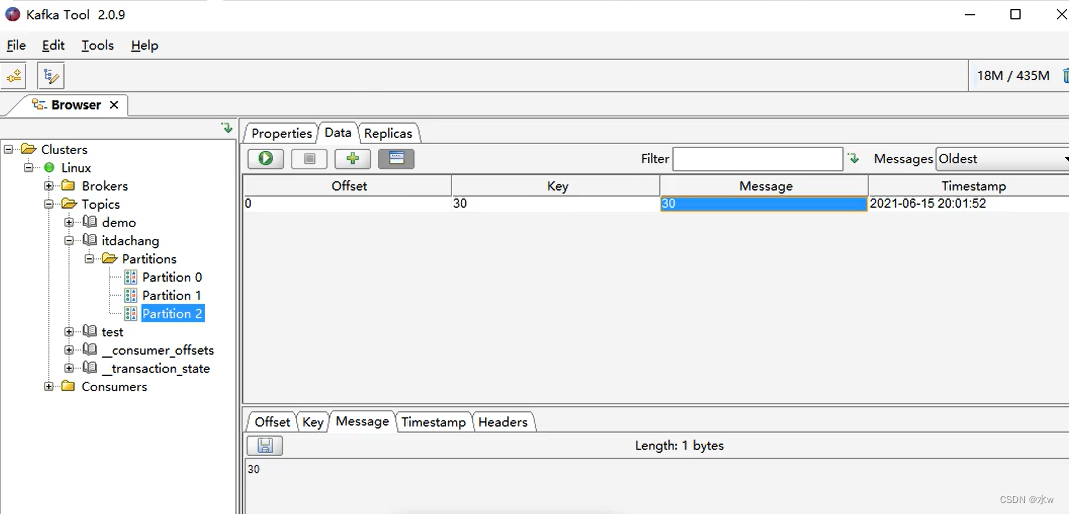Select the highlighted Message cell 30
1069x514 pixels.
[764, 204]
